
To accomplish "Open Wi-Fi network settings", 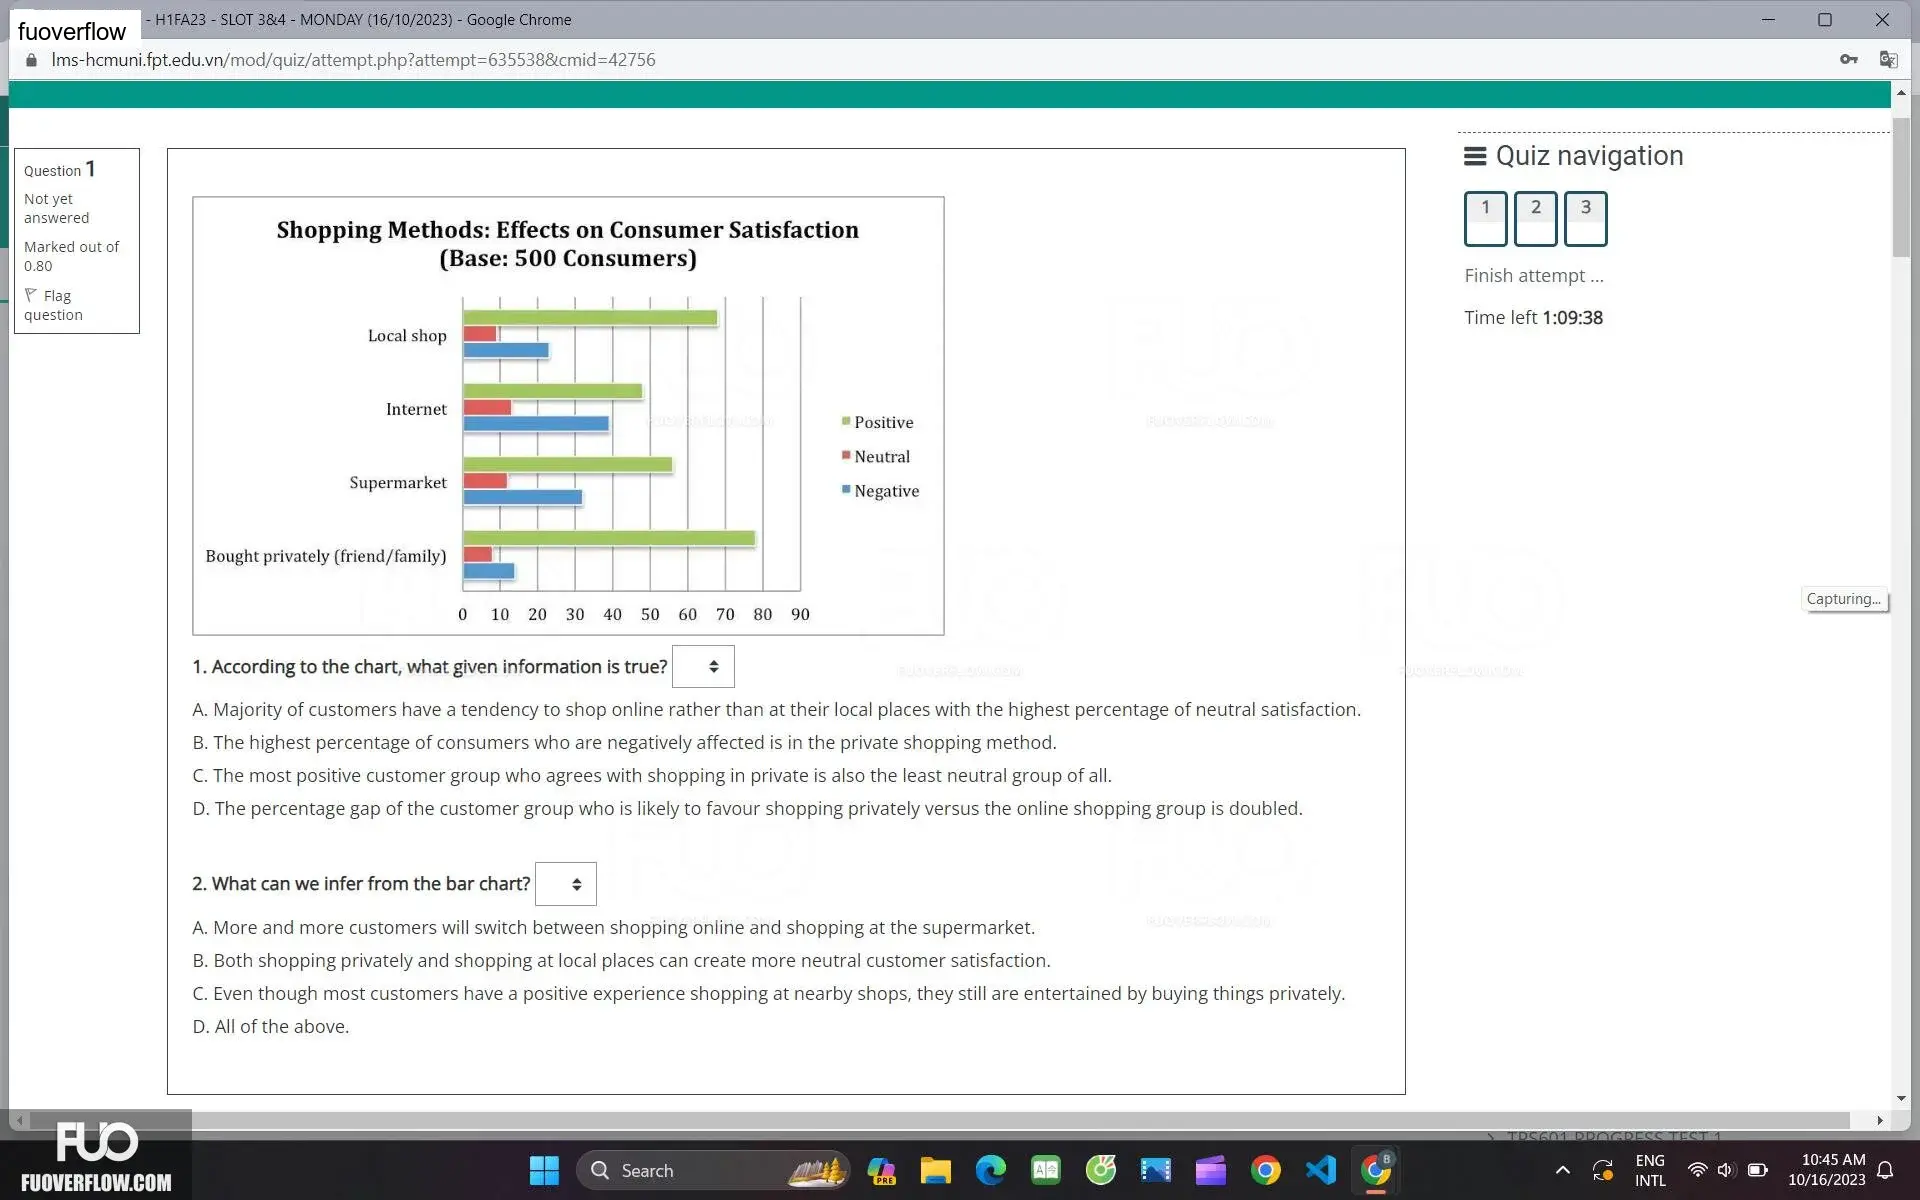I will [1697, 1170].
